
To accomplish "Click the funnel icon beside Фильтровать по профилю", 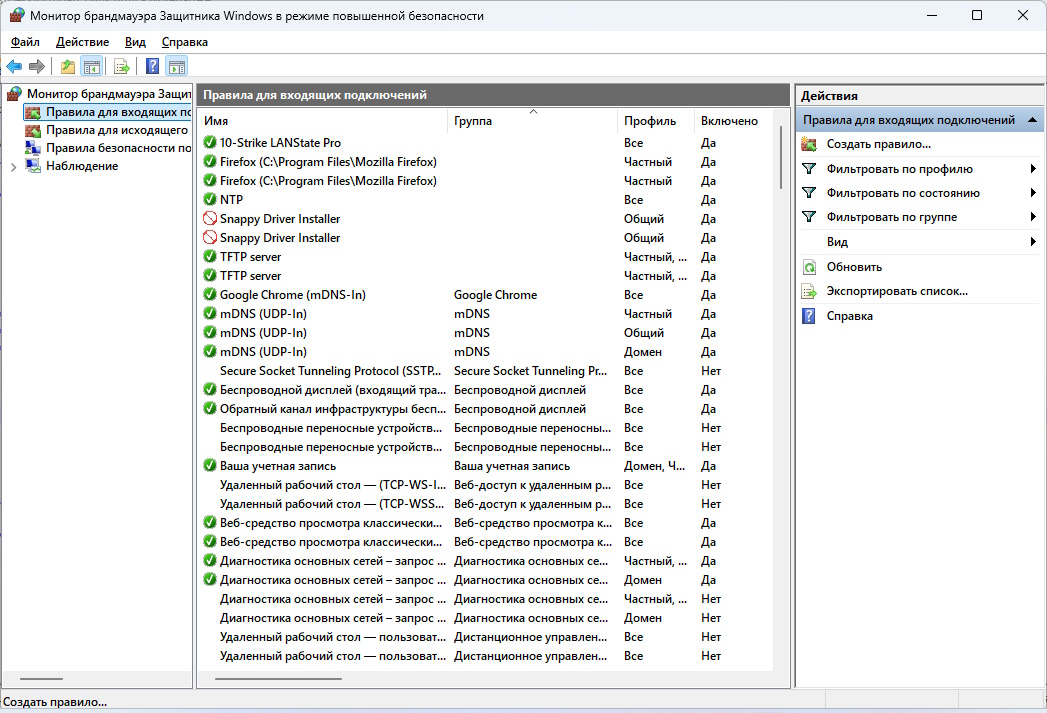I will 809,169.
